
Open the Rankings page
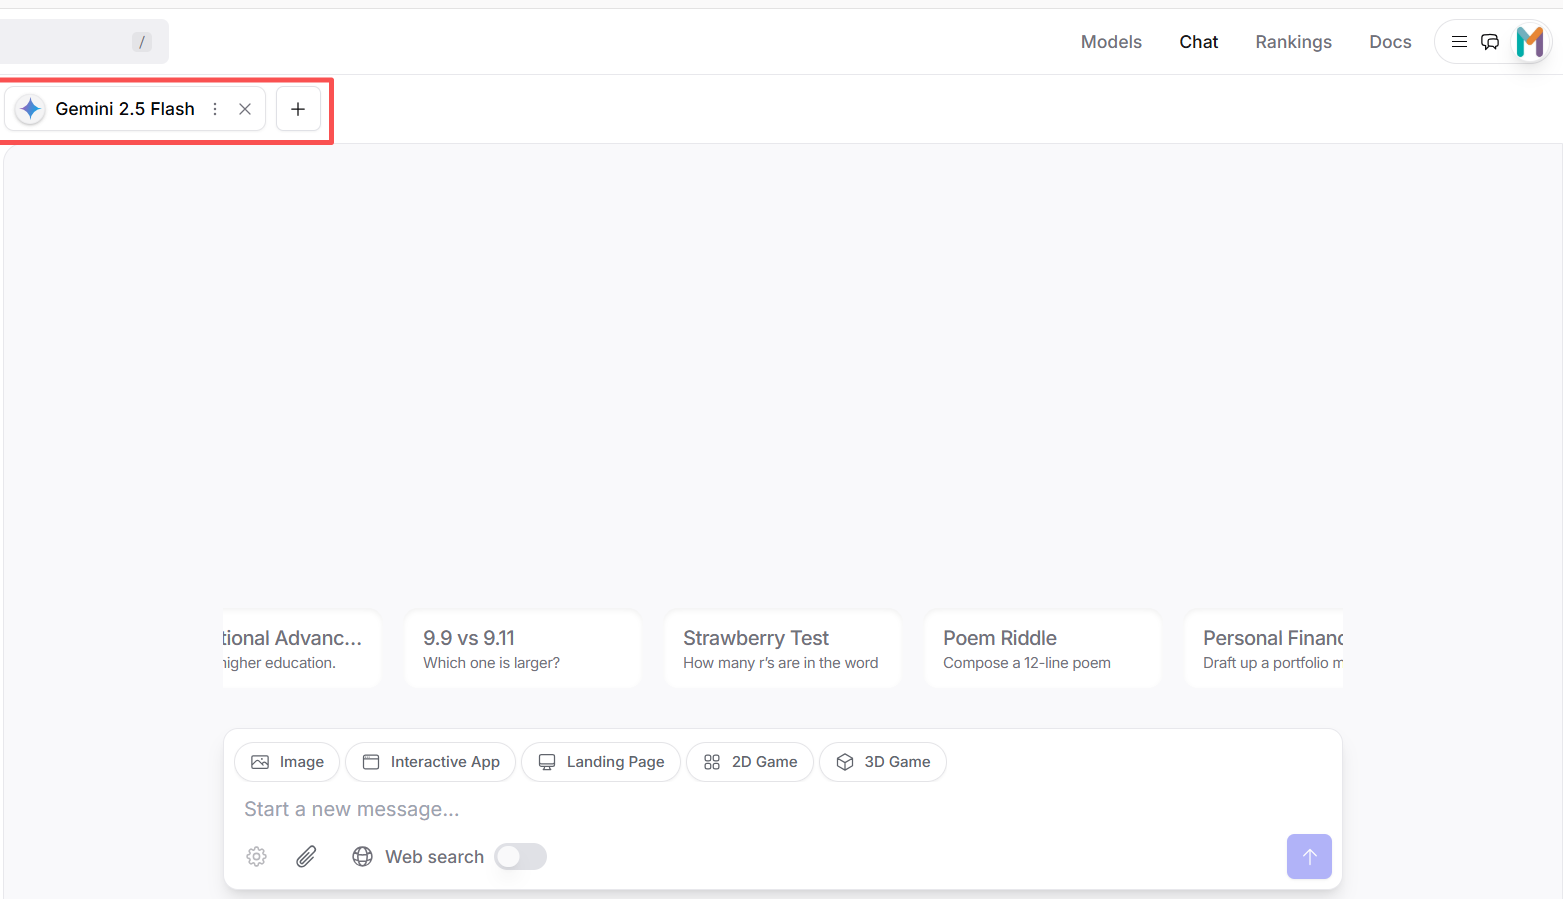[x=1293, y=42]
